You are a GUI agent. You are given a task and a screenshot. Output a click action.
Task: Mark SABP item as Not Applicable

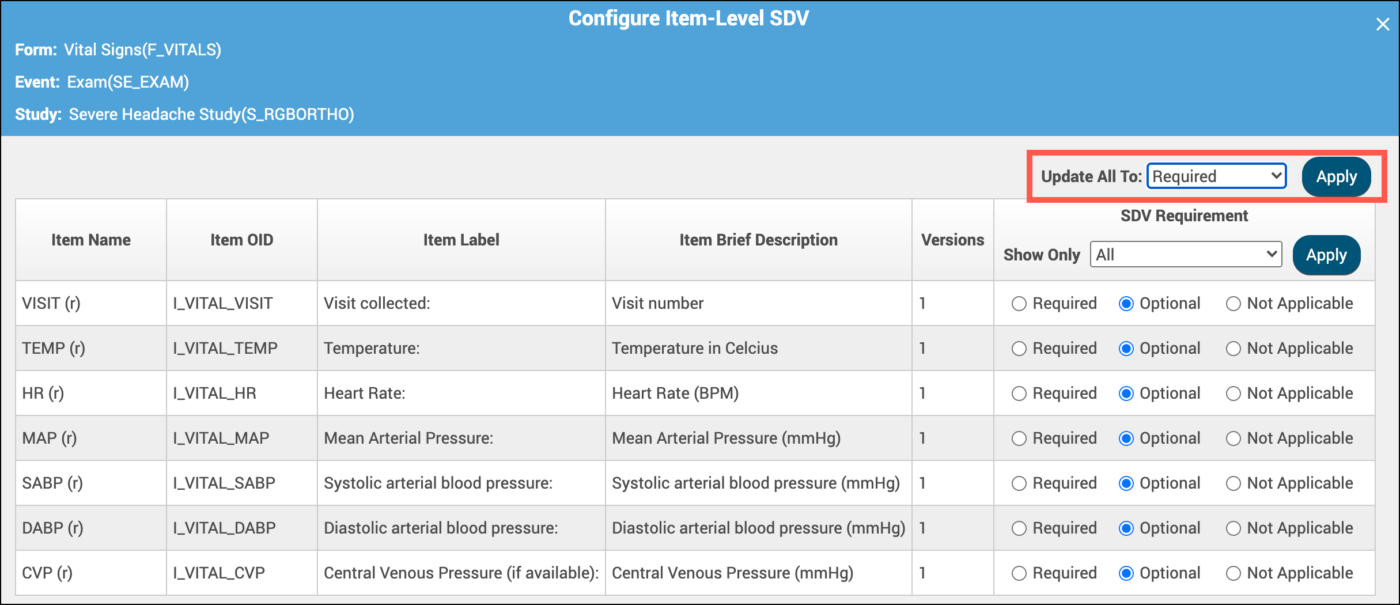tap(1235, 483)
